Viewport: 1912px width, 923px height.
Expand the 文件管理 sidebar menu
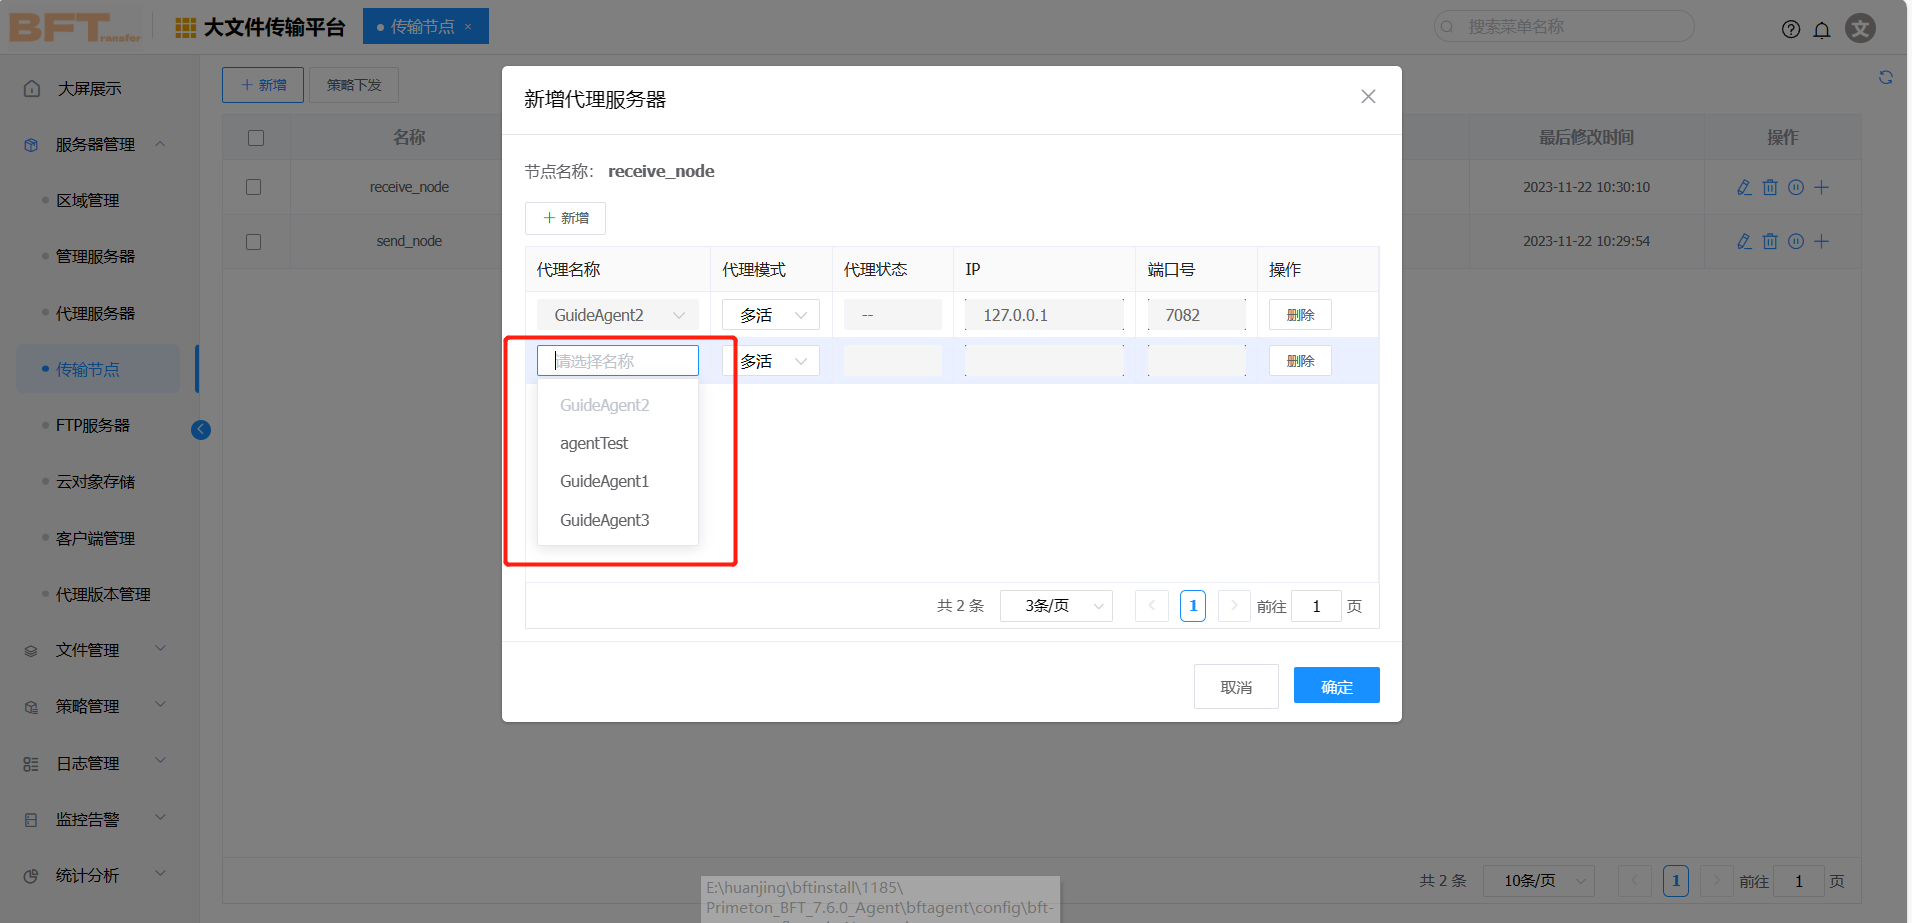pyautogui.click(x=95, y=650)
